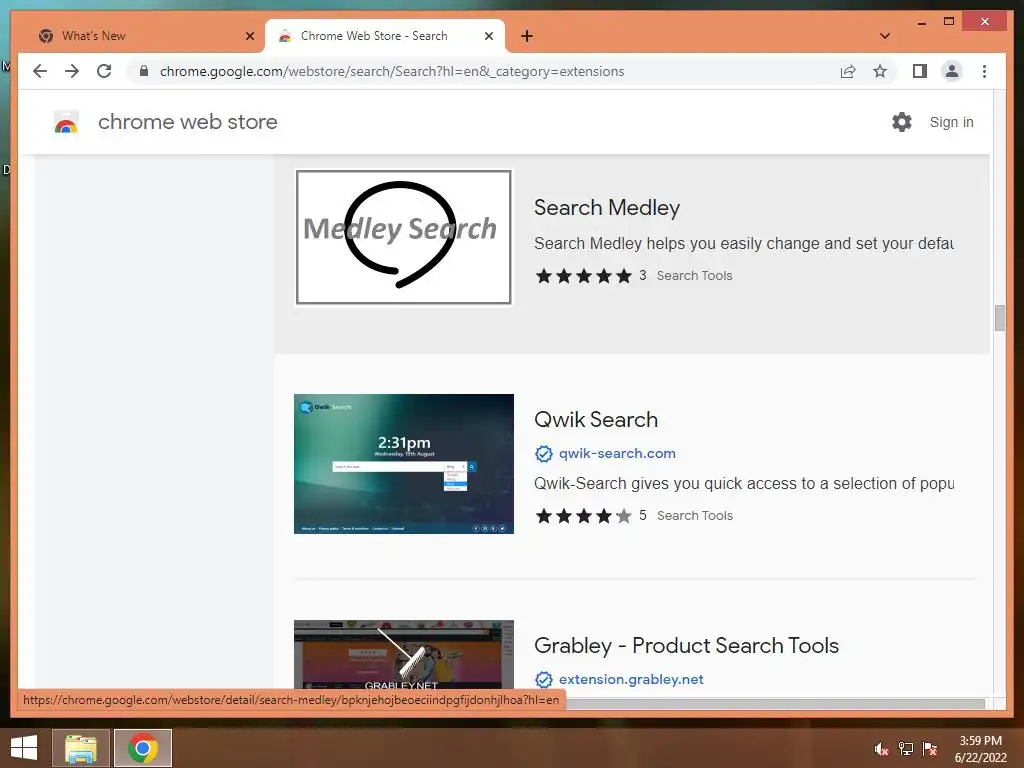The image size is (1024, 768).
Task: Open the Search Medley extension title
Action: (x=607, y=208)
